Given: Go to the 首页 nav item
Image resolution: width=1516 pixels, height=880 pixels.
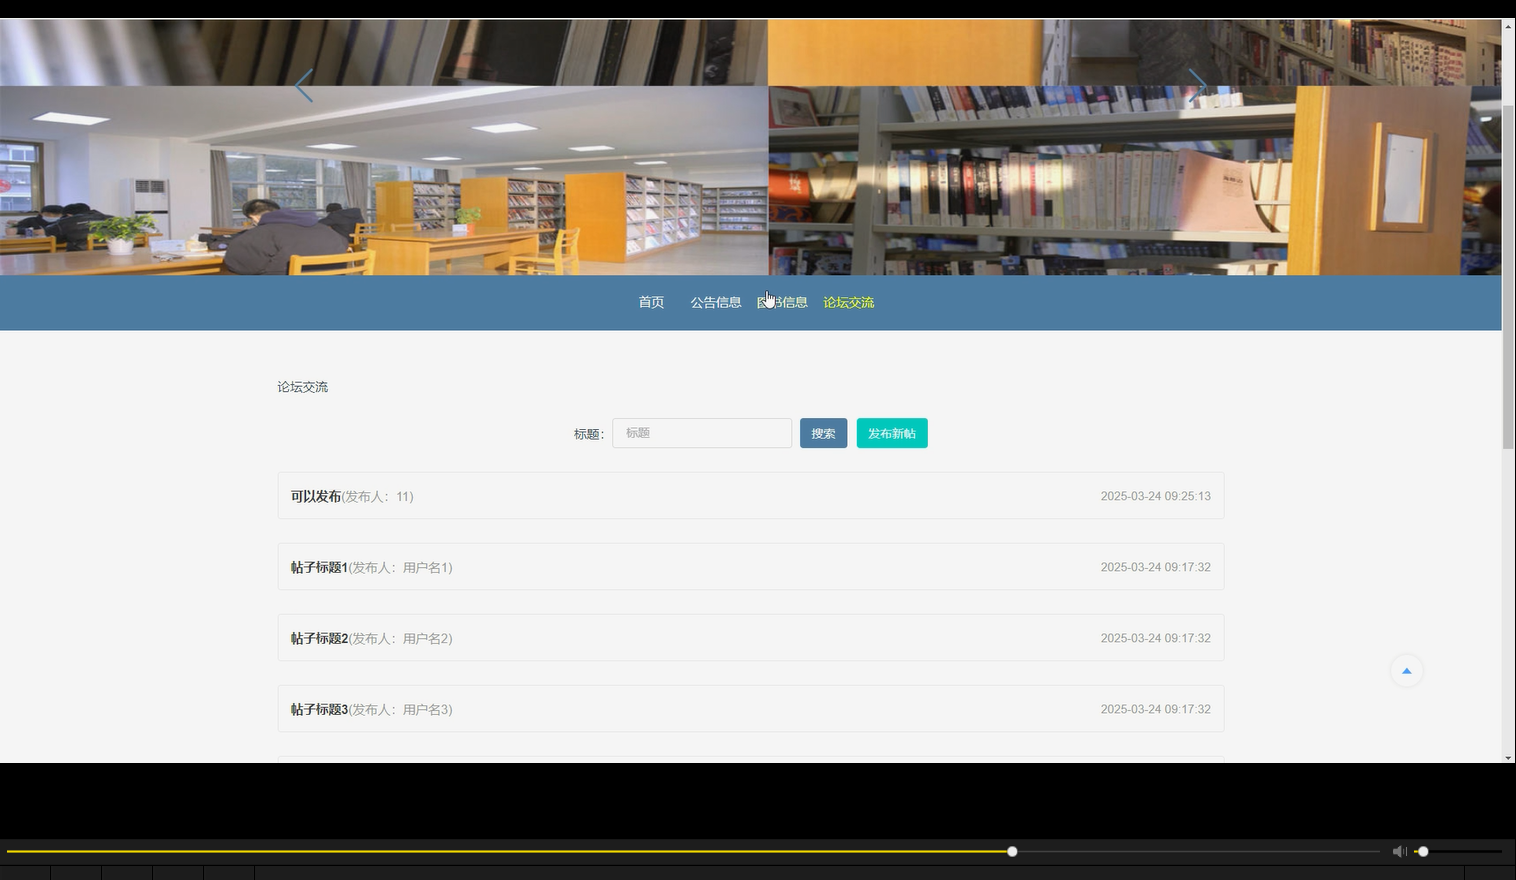Looking at the screenshot, I should coord(651,302).
